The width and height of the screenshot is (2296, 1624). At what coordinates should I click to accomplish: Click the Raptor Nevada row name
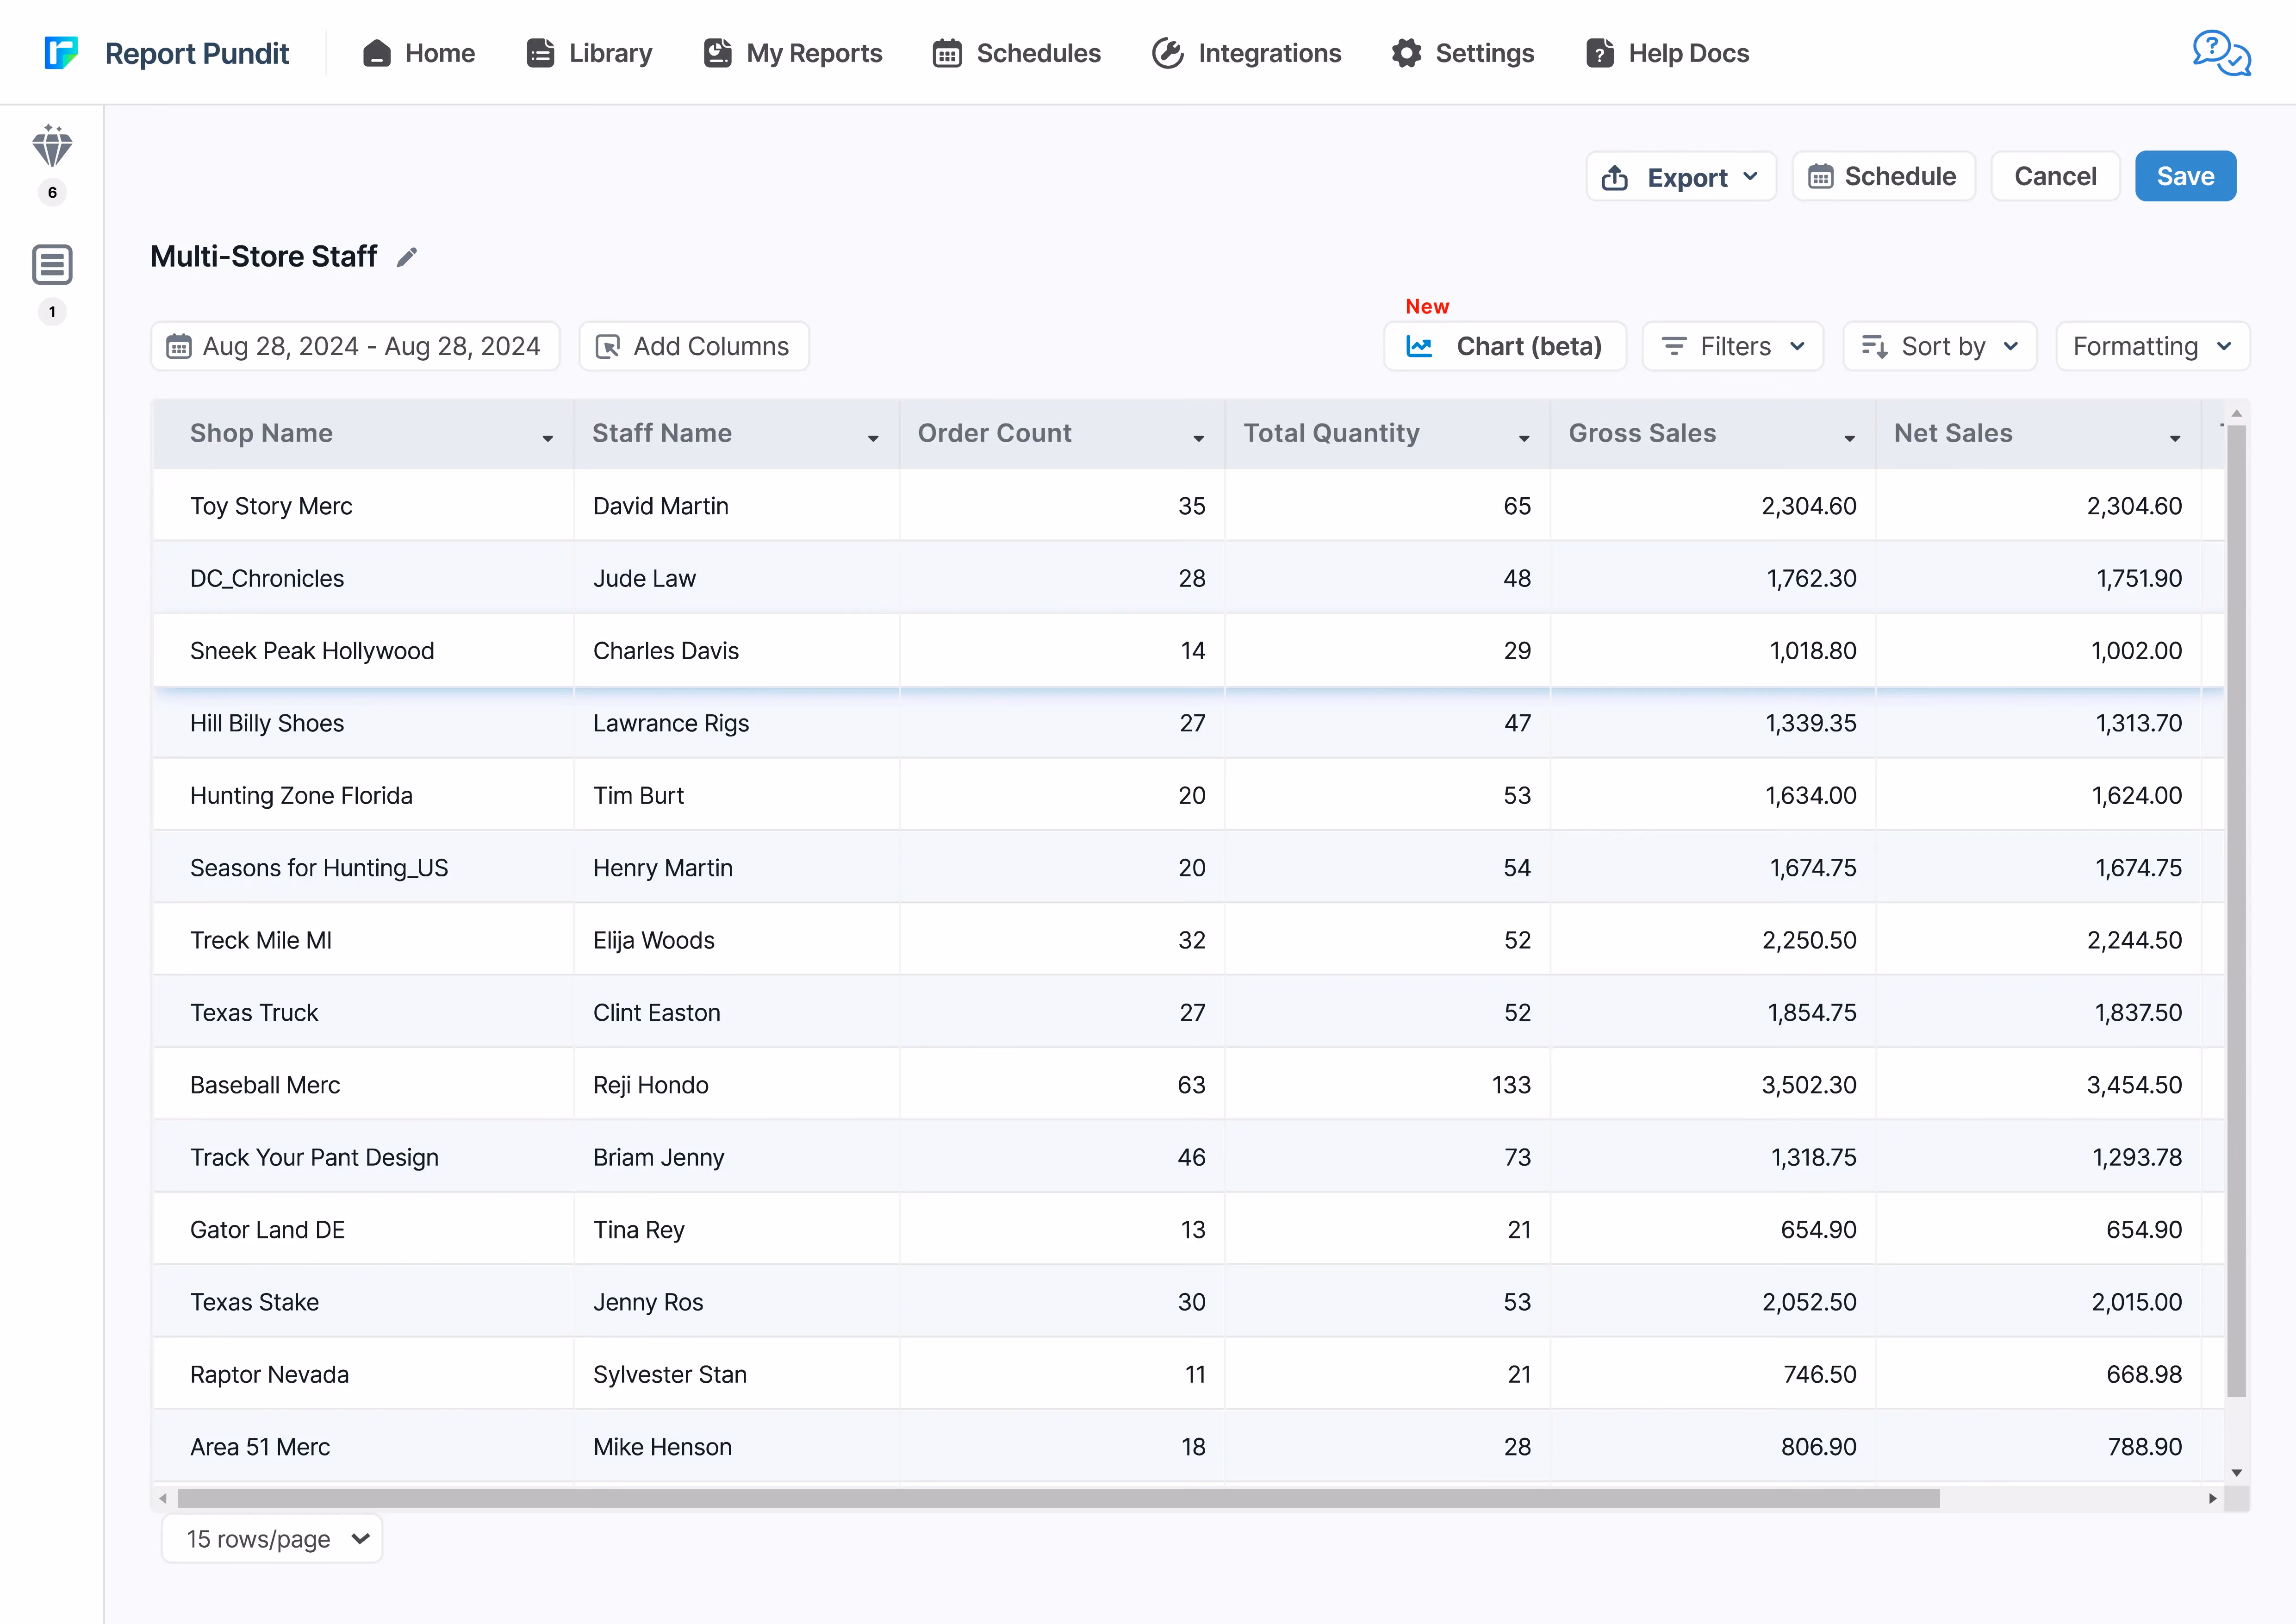(x=269, y=1374)
